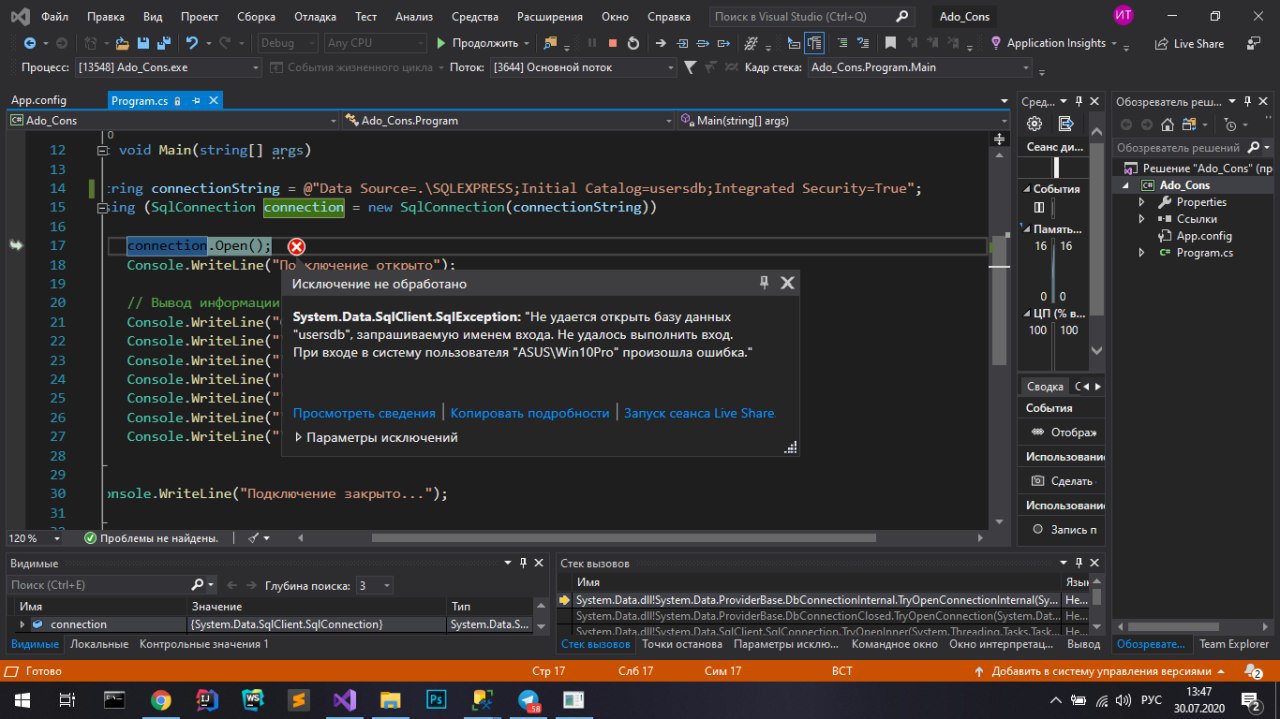1280x719 pixels.
Task: Switch to the Team Explorer tab
Action: click(1234, 644)
